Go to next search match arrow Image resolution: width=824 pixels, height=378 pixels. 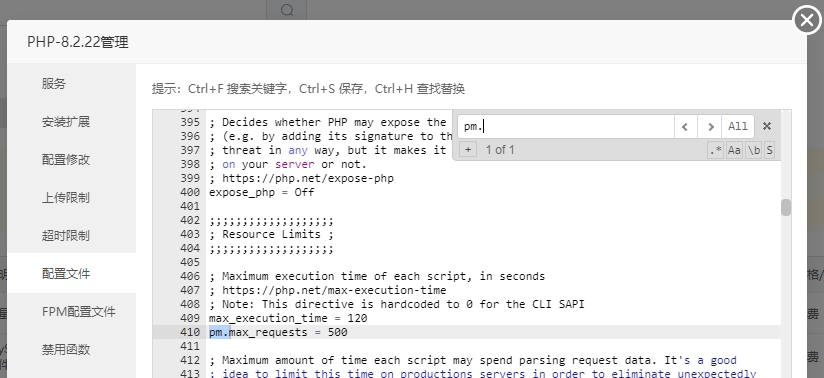pos(710,126)
